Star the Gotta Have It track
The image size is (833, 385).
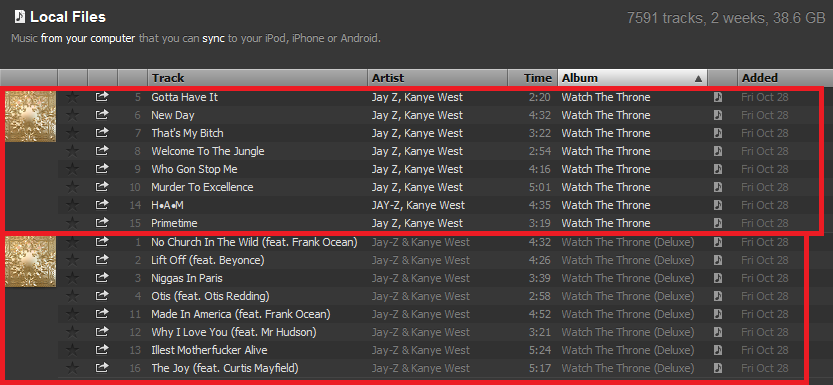[72, 97]
